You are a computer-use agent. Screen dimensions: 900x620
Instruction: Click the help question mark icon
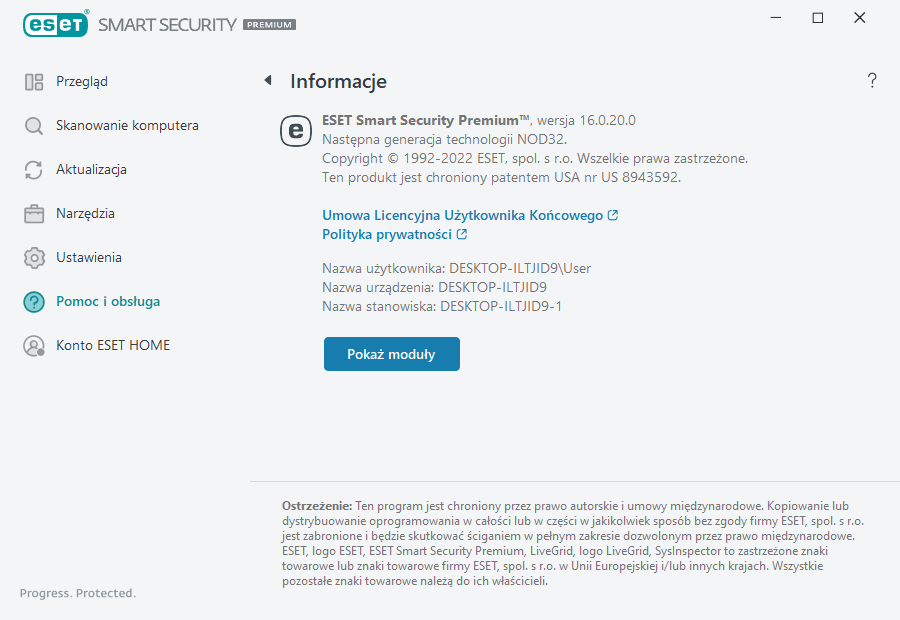[872, 81]
